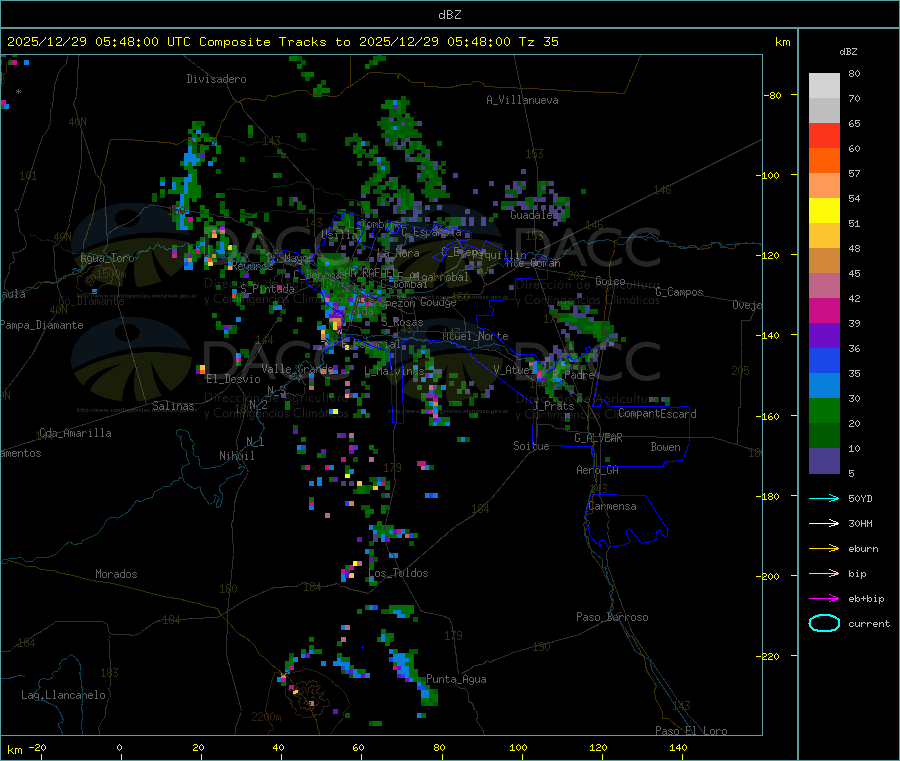Click the Punta_Agua map label
This screenshot has height=761, width=900.
pyautogui.click(x=456, y=679)
